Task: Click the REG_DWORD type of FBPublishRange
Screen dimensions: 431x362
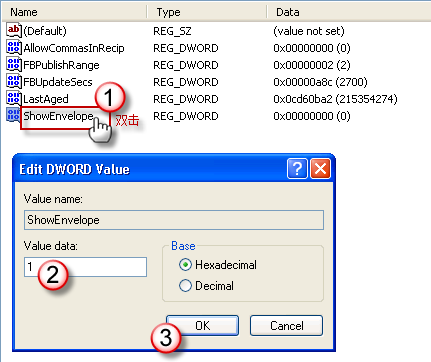Action: [x=186, y=65]
